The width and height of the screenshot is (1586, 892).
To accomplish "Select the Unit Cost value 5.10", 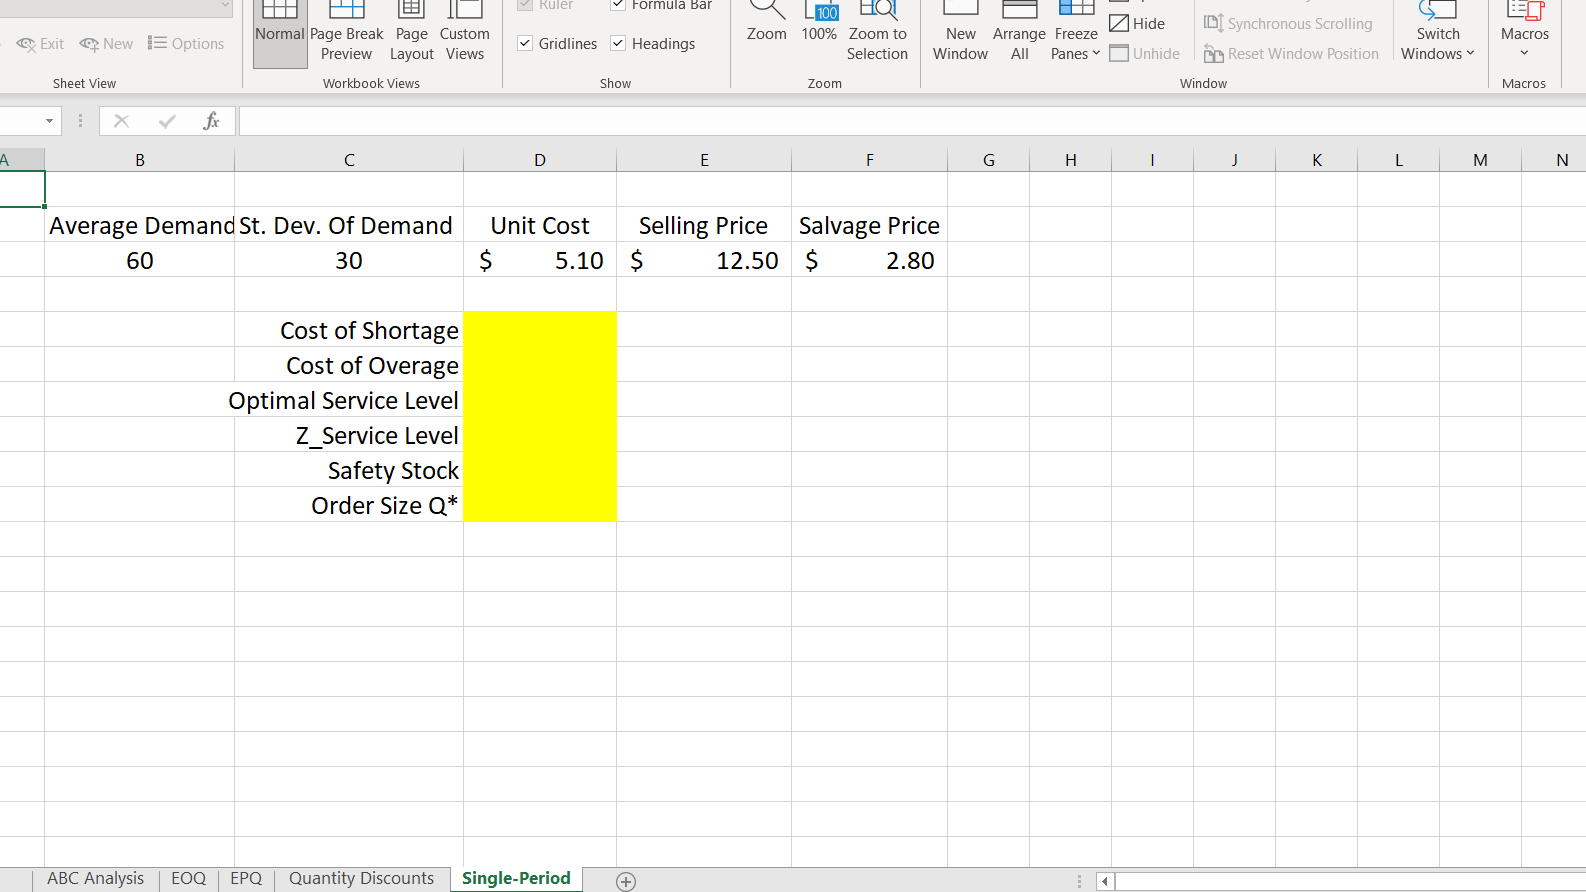I will coord(540,259).
